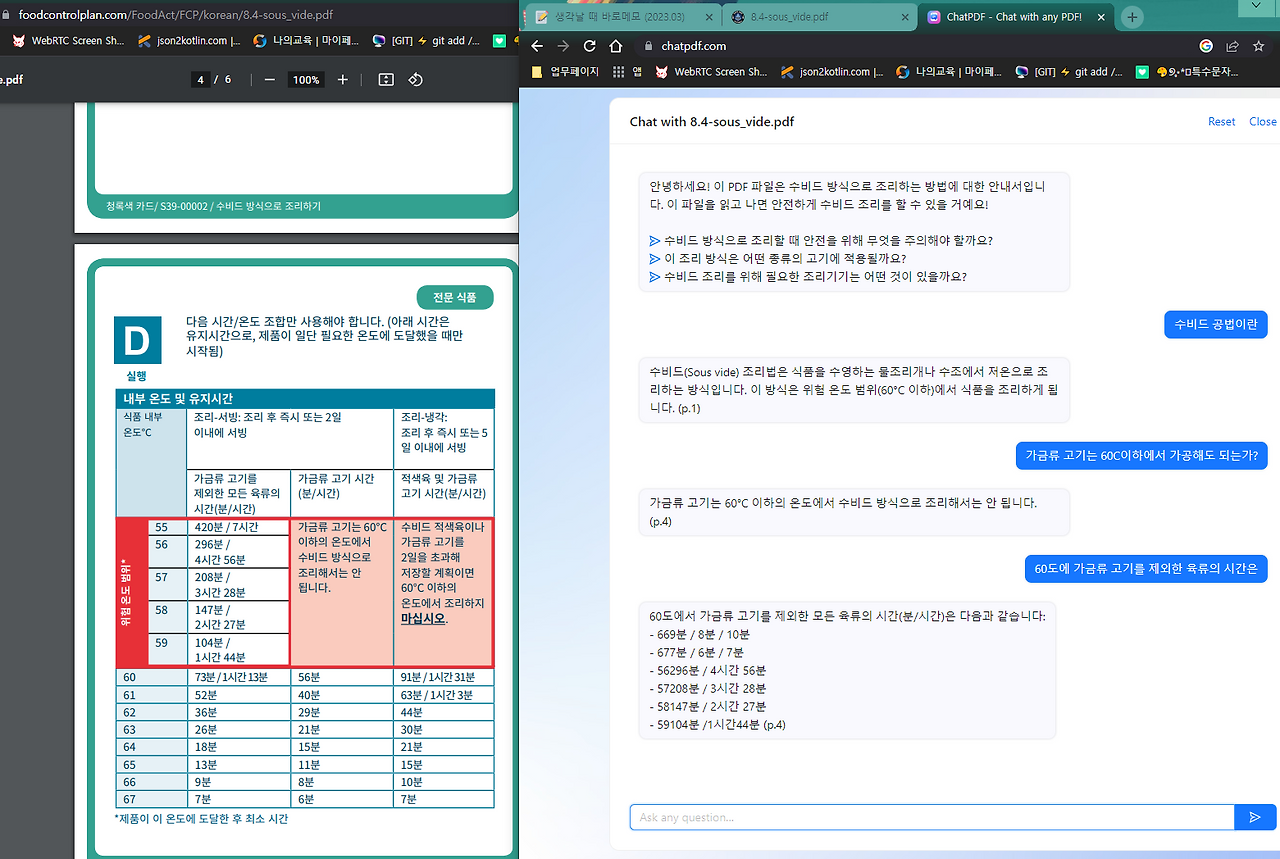Click the green heart bookmark in ChatPDF window
This screenshot has height=859, width=1280.
click(1142, 72)
